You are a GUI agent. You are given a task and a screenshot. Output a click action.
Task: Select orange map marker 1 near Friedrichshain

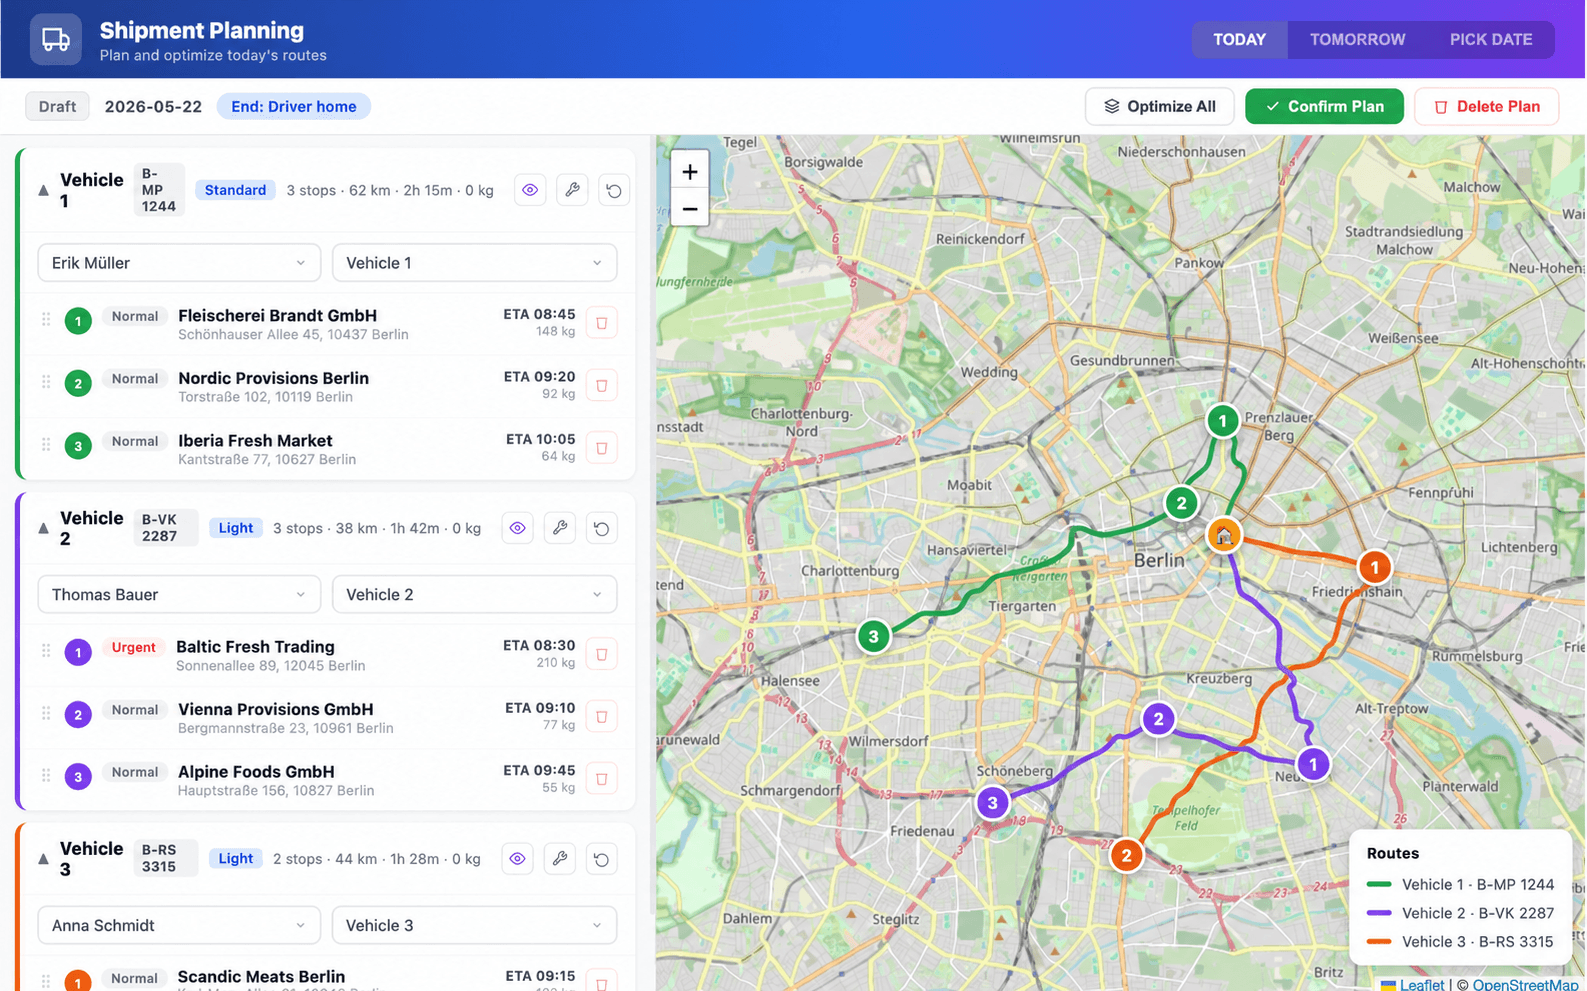[1374, 568]
